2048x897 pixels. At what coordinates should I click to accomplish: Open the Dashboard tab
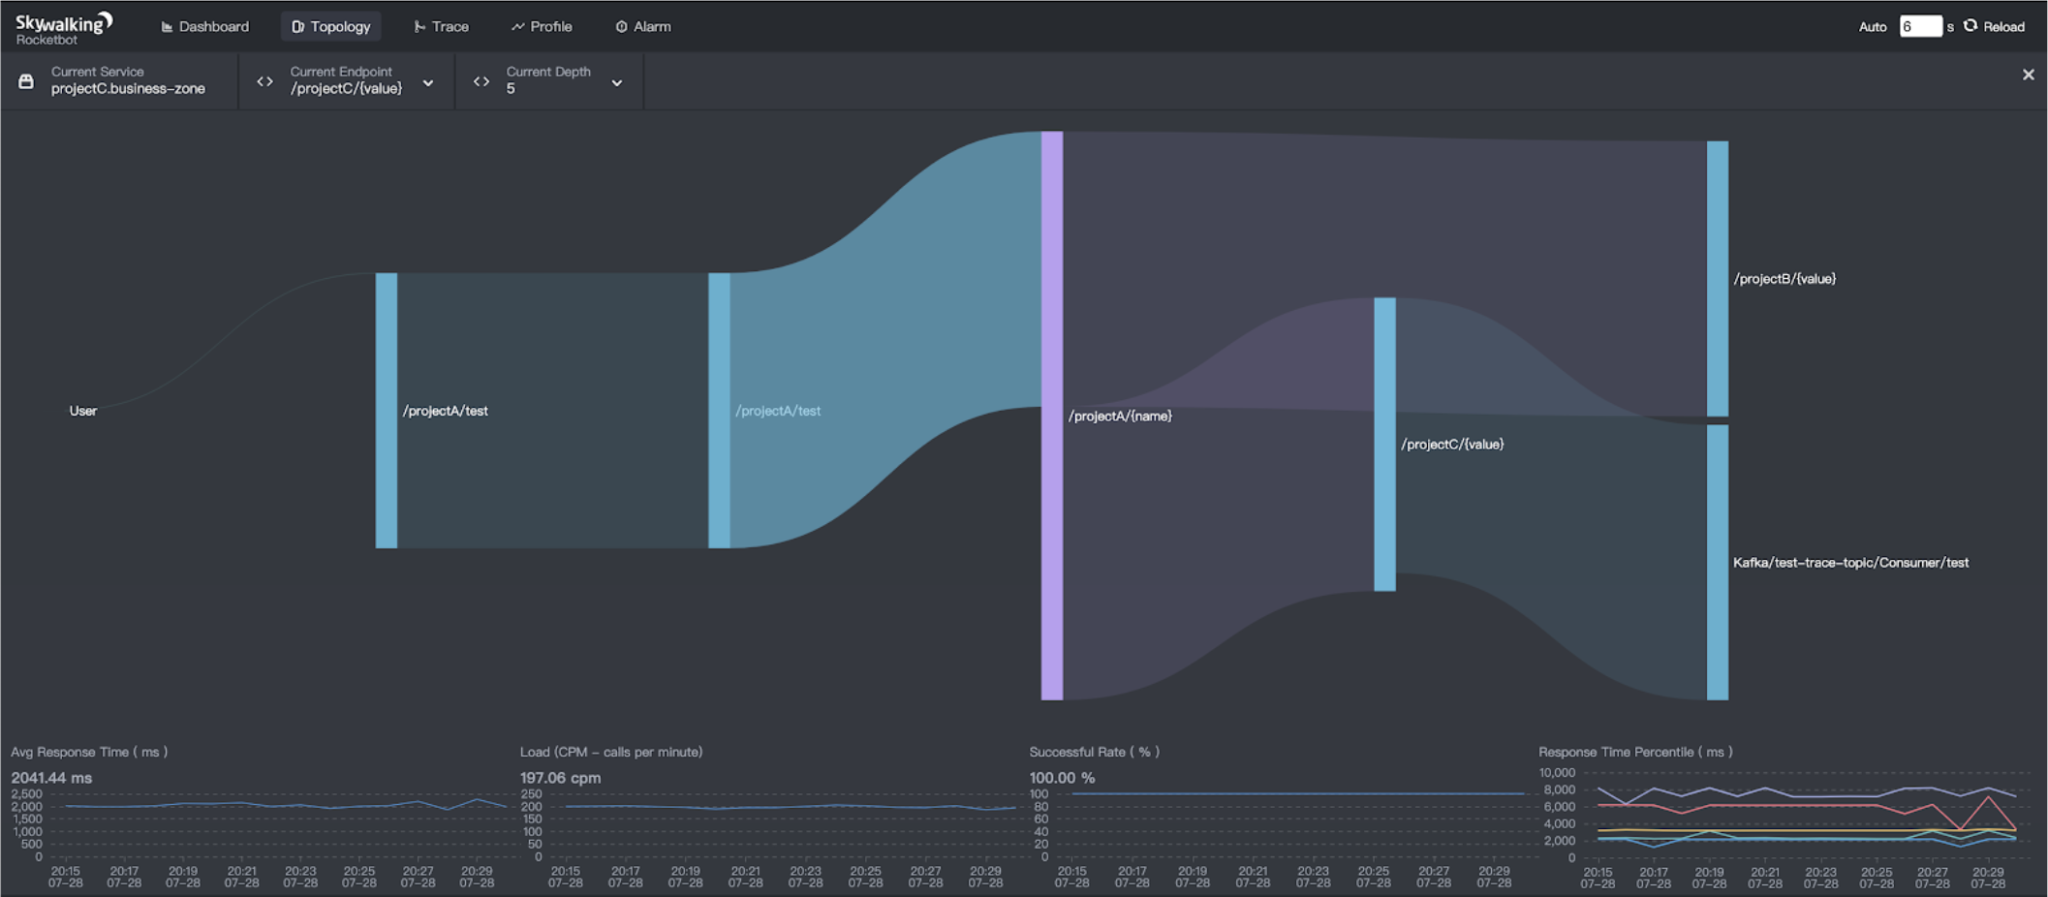pyautogui.click(x=205, y=27)
